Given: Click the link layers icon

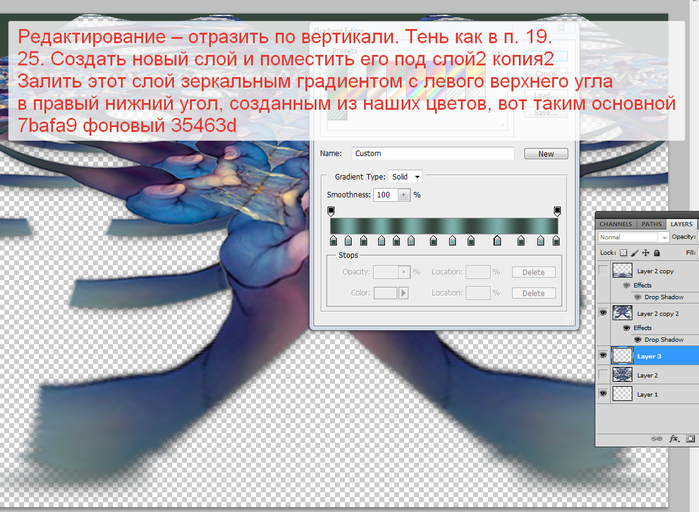Looking at the screenshot, I should [657, 439].
